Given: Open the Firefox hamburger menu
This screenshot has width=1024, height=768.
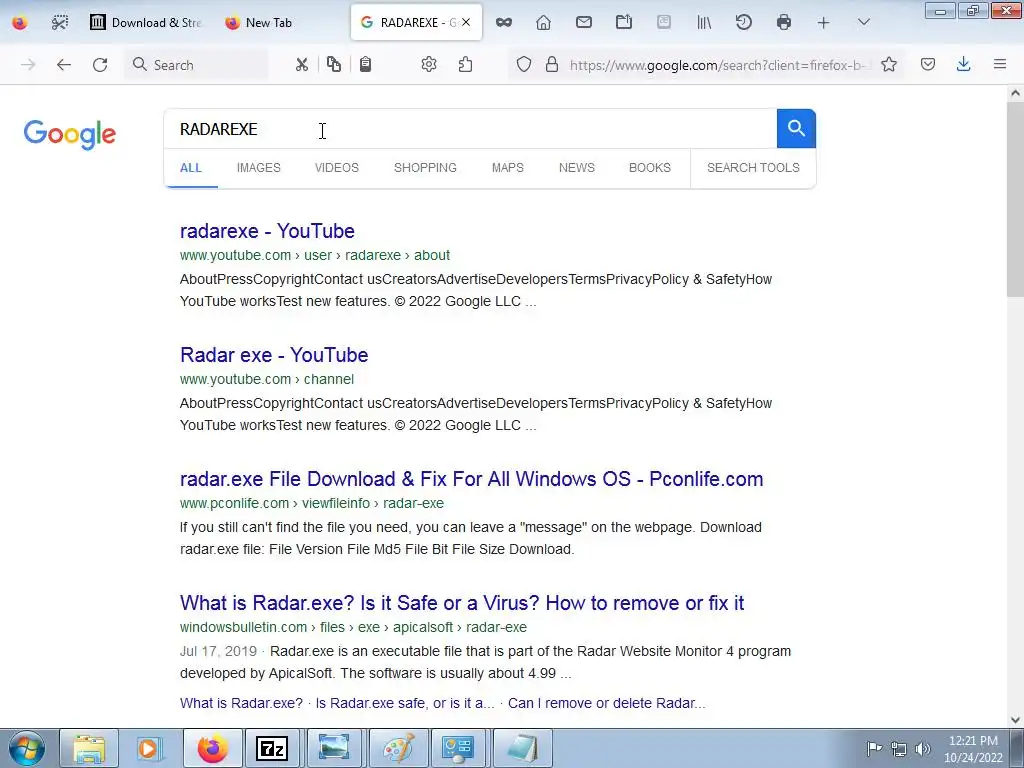Looking at the screenshot, I should click(x=1000, y=64).
